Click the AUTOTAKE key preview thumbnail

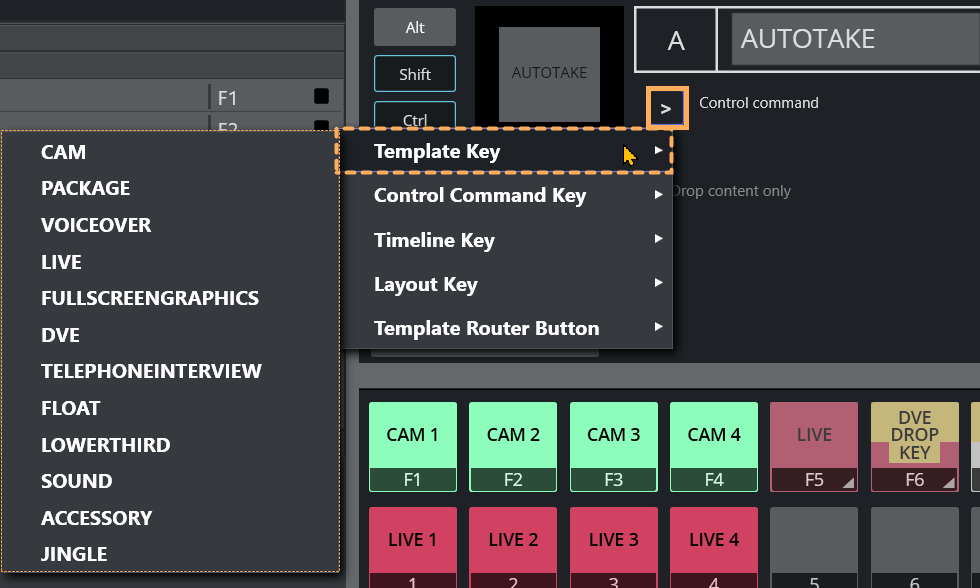click(x=549, y=73)
